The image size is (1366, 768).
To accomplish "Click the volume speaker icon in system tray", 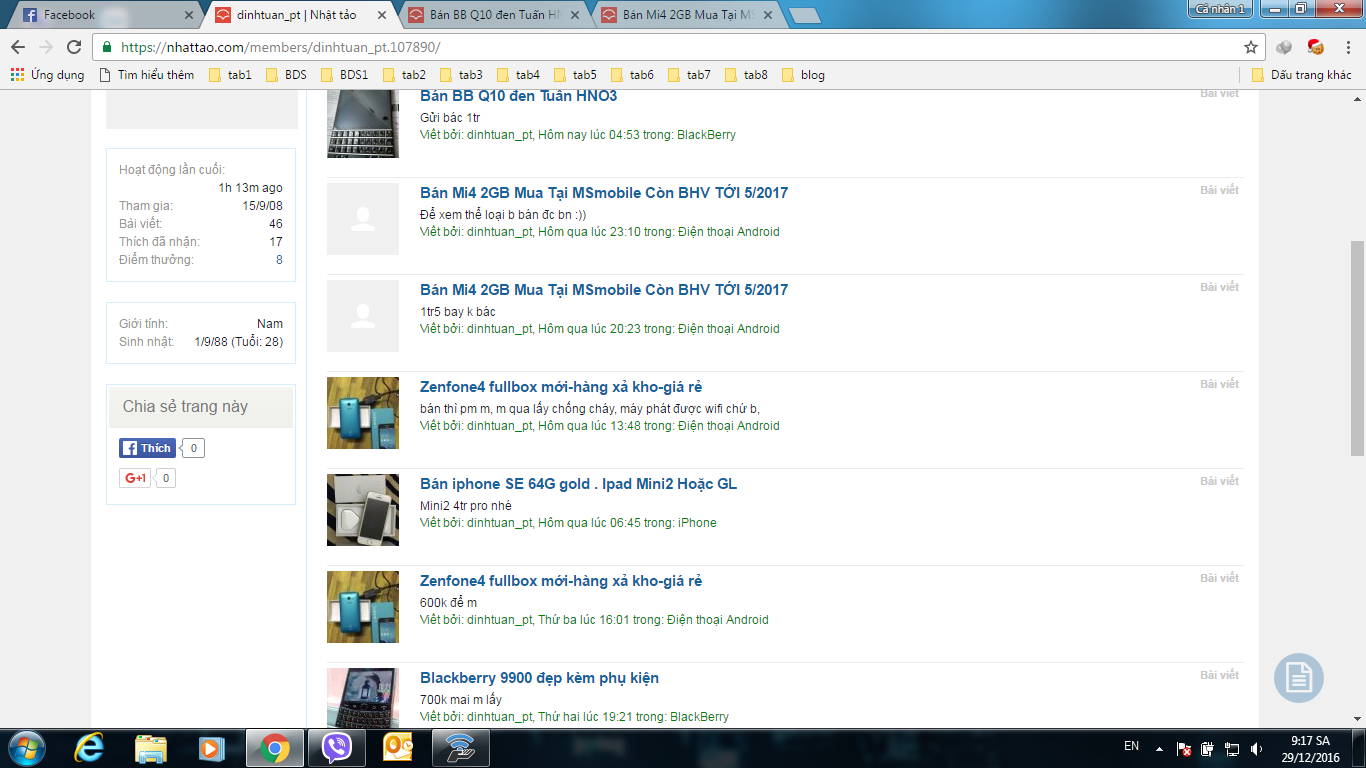I will click(x=1256, y=748).
